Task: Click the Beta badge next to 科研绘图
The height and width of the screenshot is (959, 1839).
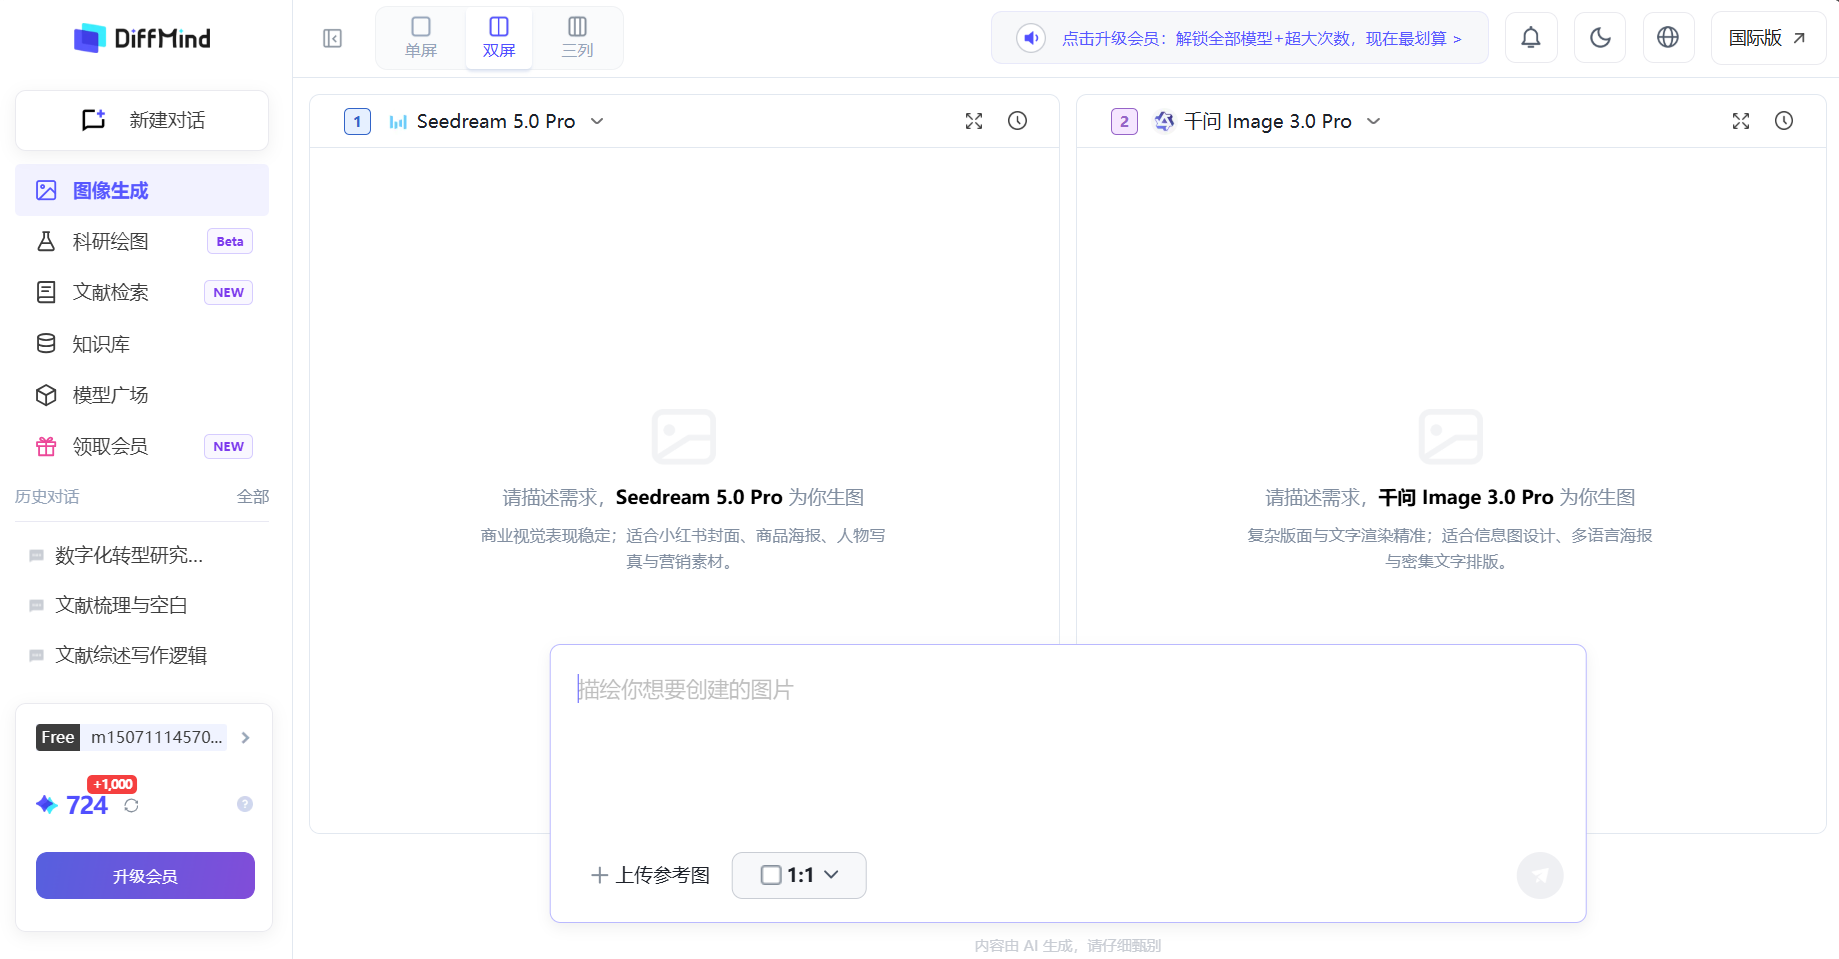Action: pos(230,241)
